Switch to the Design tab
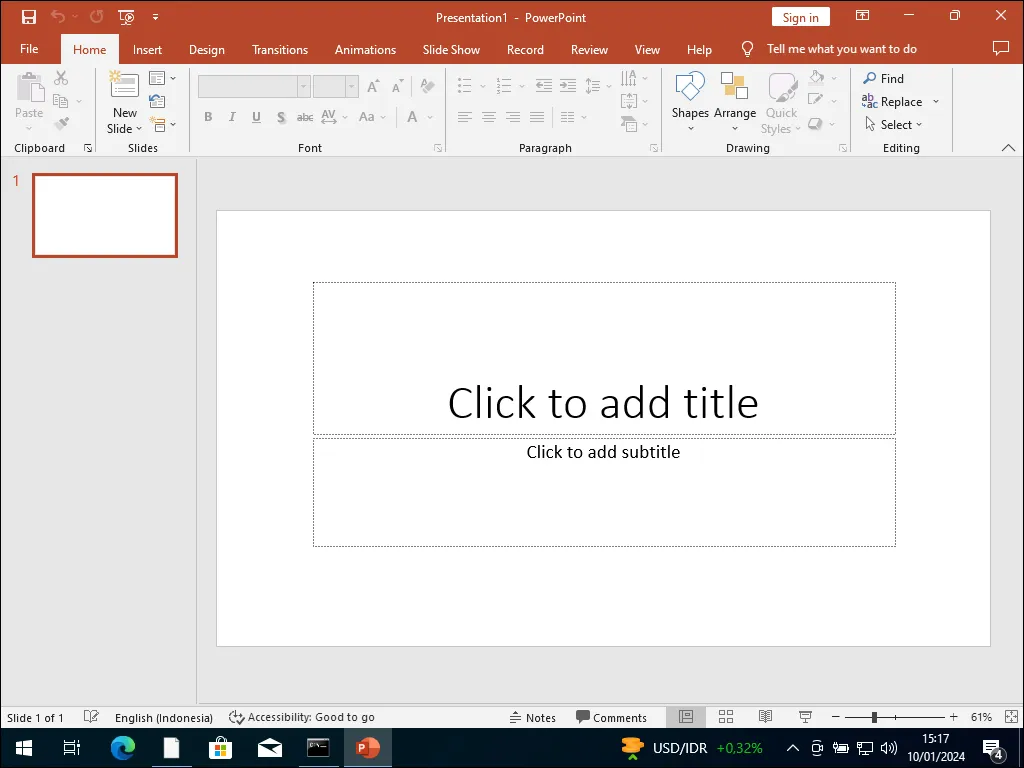The image size is (1024, 768). [x=207, y=49]
